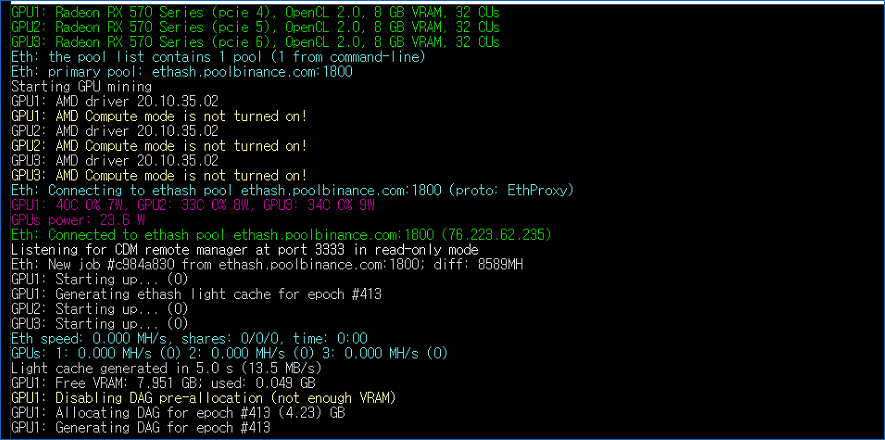Click the 'Connecting to ethash pool' EthProxy line

pyautogui.click(x=292, y=191)
